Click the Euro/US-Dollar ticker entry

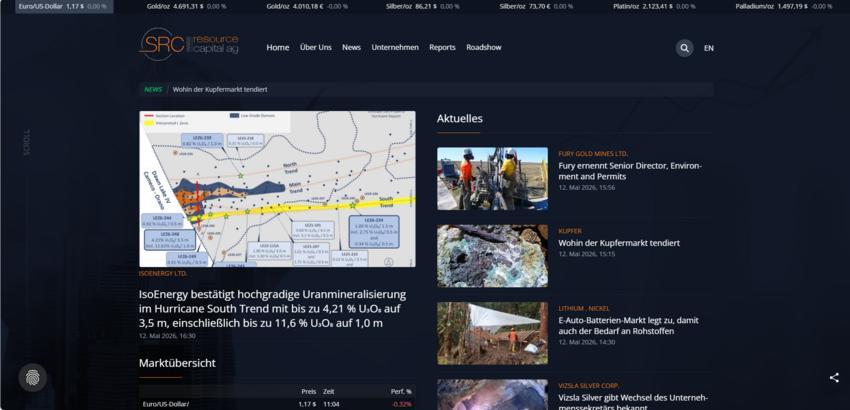pyautogui.click(x=64, y=7)
